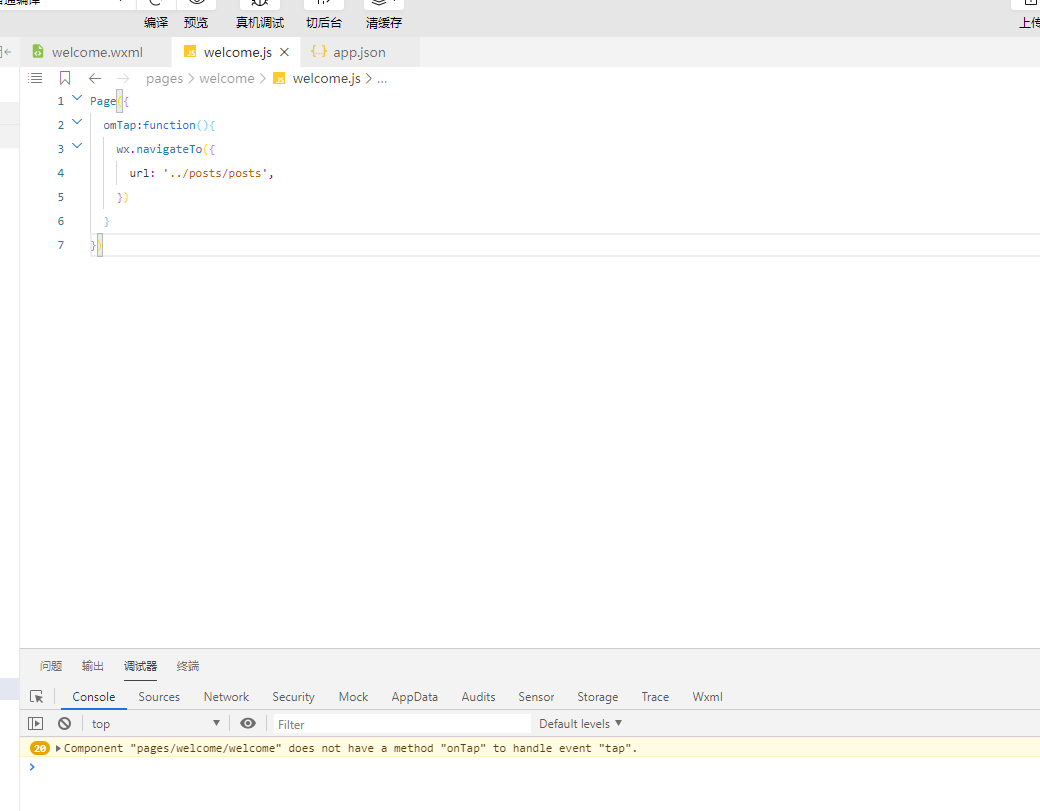The width and height of the screenshot is (1040, 811).
Task: Toggle the console sidebar icon
Action: click(35, 723)
